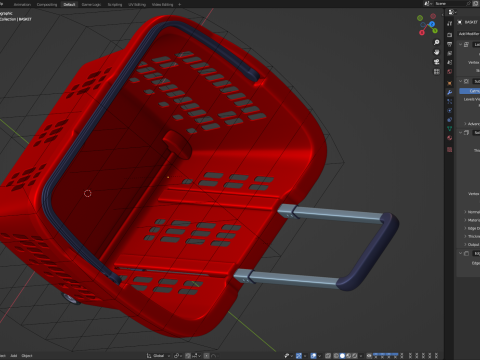Switch to the Scripting workspace tab
This screenshot has height=360, width=480.
(x=115, y=4)
